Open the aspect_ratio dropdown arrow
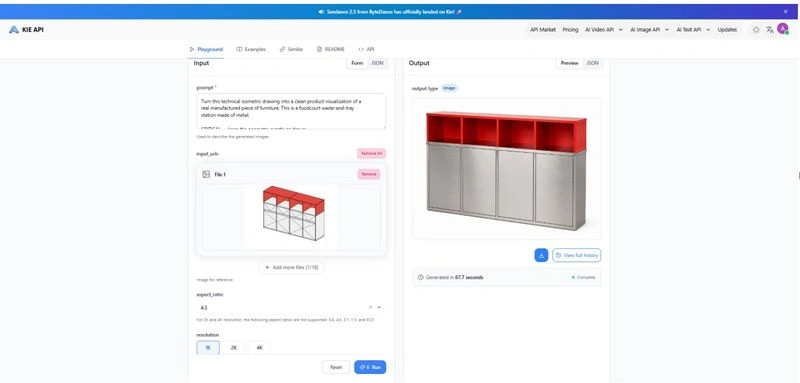 [x=379, y=308]
